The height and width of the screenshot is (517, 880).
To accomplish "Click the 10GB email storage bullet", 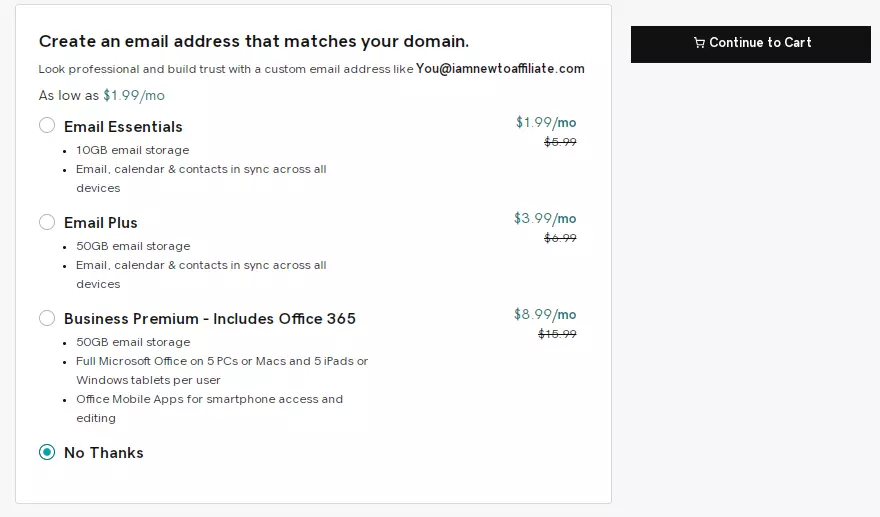I will (x=132, y=150).
